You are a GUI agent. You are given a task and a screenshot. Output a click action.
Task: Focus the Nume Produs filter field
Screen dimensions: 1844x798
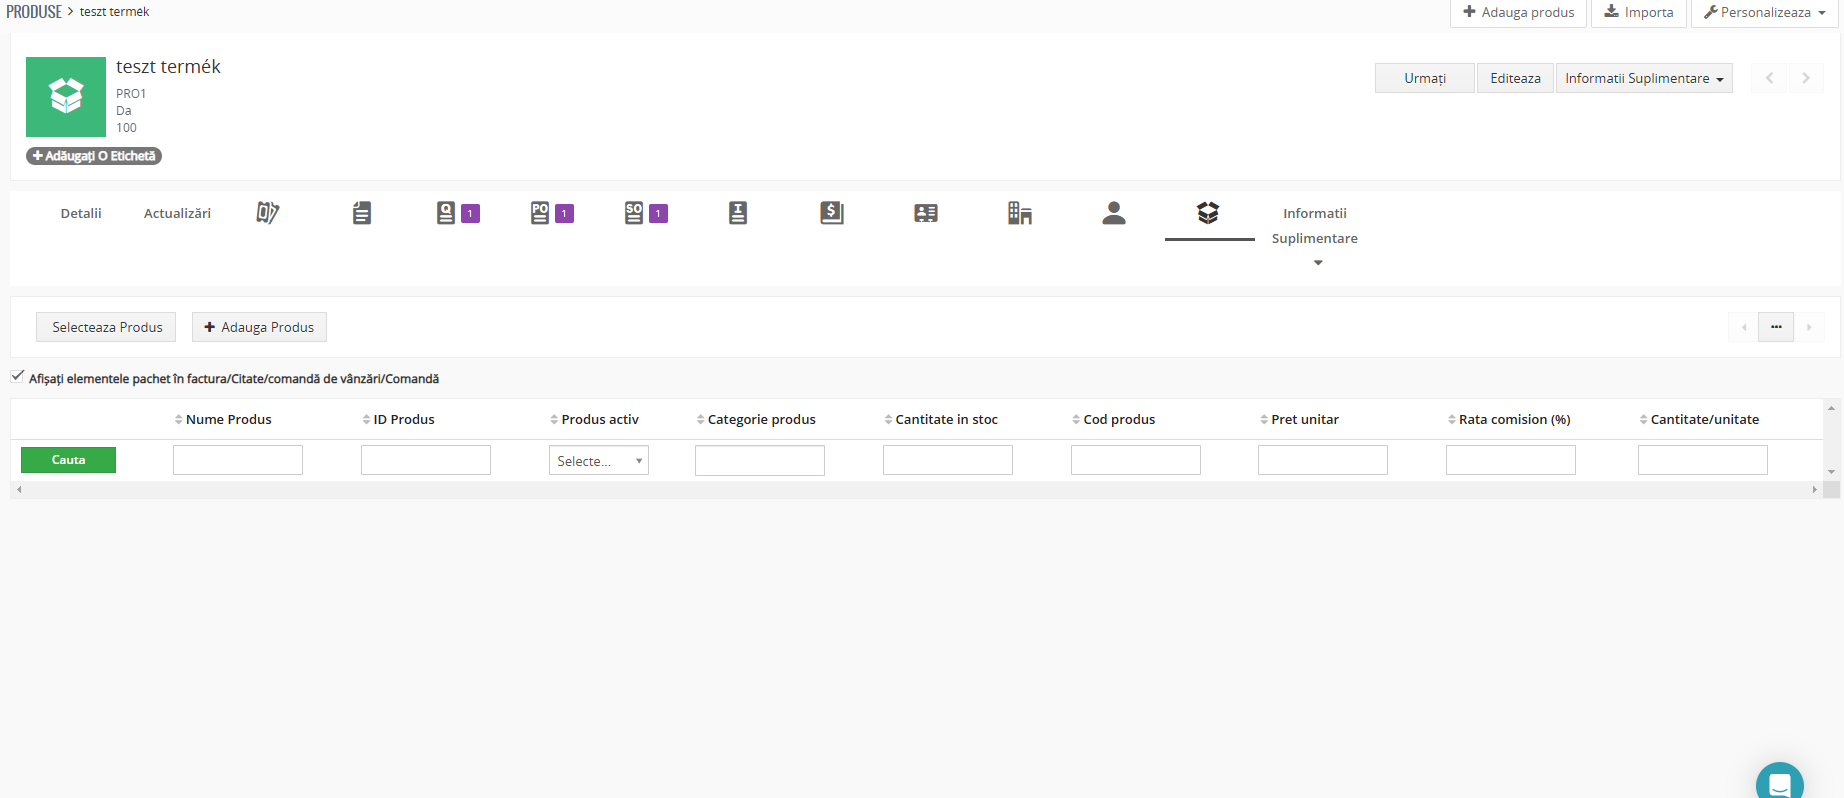click(238, 460)
